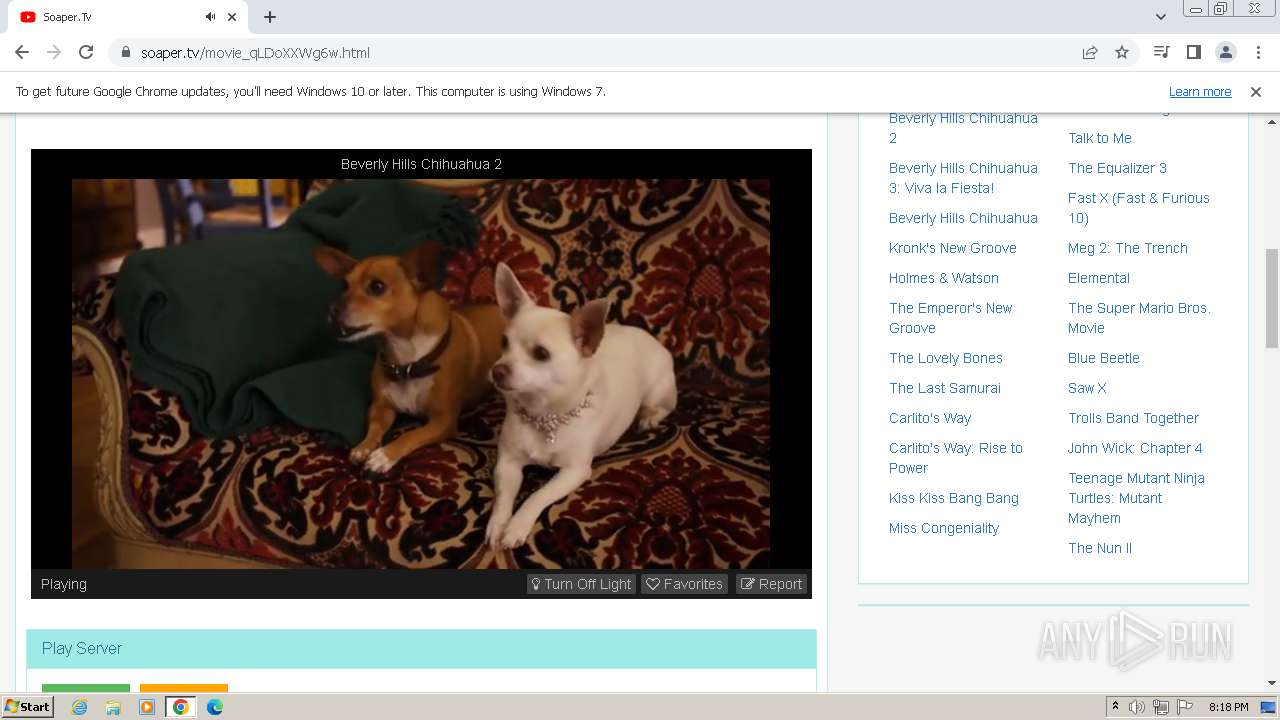Click the browser forward arrow
Image resolution: width=1280 pixels, height=720 pixels.
[x=54, y=53]
